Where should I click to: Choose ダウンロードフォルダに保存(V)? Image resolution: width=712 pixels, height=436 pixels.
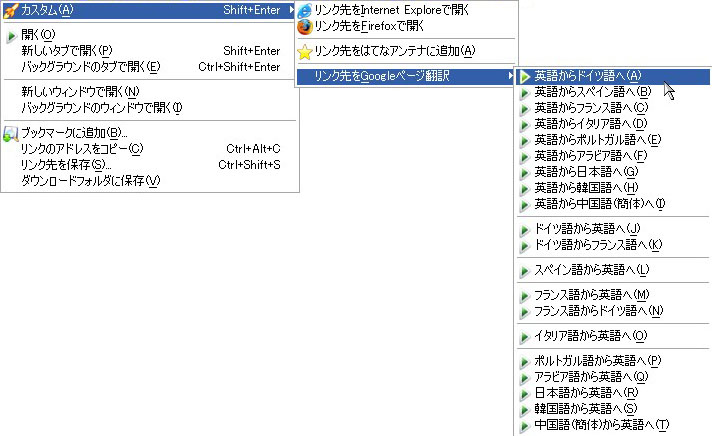(x=149, y=181)
